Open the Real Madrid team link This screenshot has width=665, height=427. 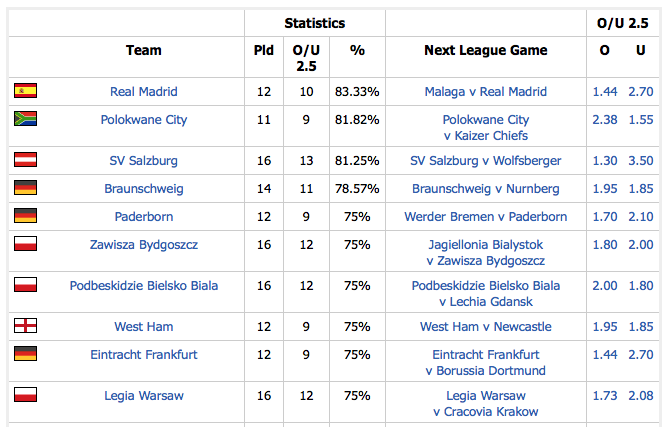point(144,92)
